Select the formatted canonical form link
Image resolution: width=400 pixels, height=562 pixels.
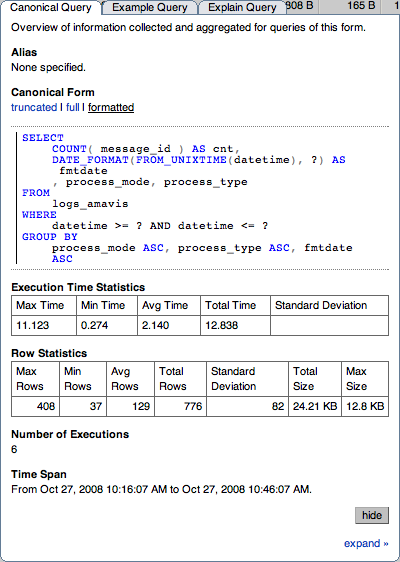pyautogui.click(x=111, y=107)
